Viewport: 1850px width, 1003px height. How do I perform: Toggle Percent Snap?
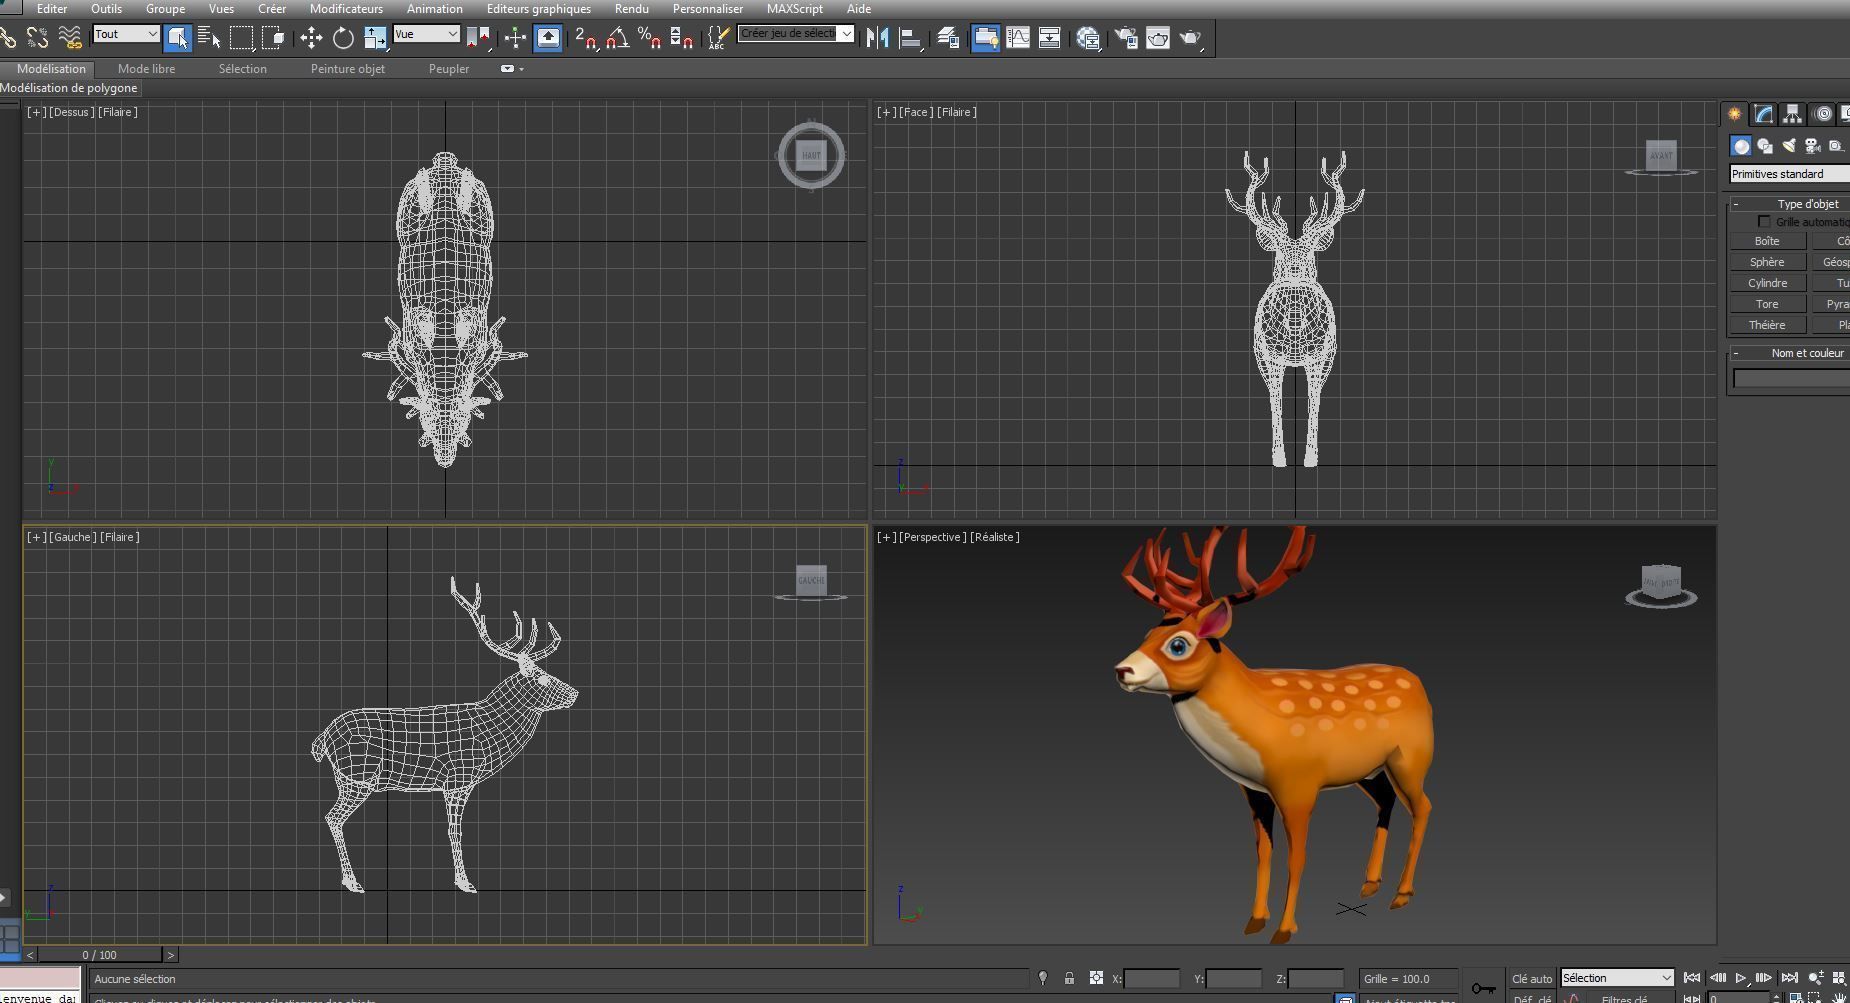tap(650, 38)
